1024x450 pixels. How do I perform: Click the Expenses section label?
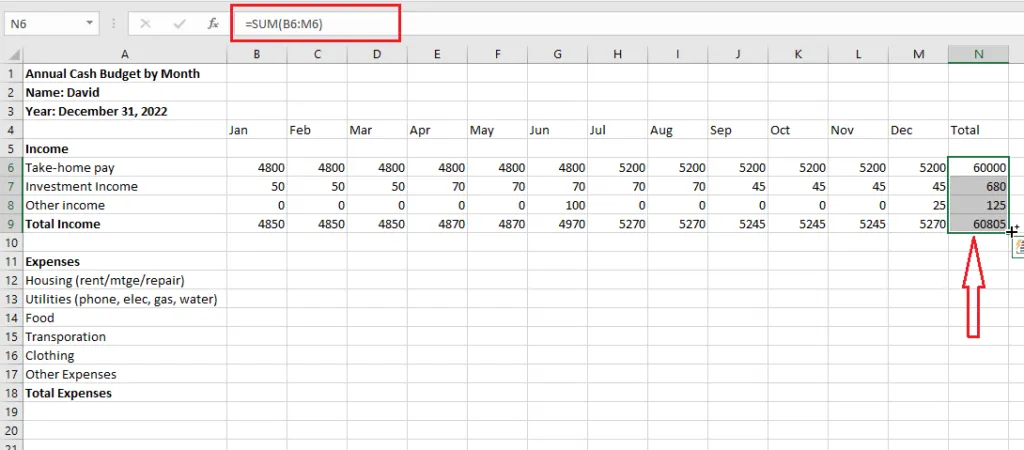(125, 262)
